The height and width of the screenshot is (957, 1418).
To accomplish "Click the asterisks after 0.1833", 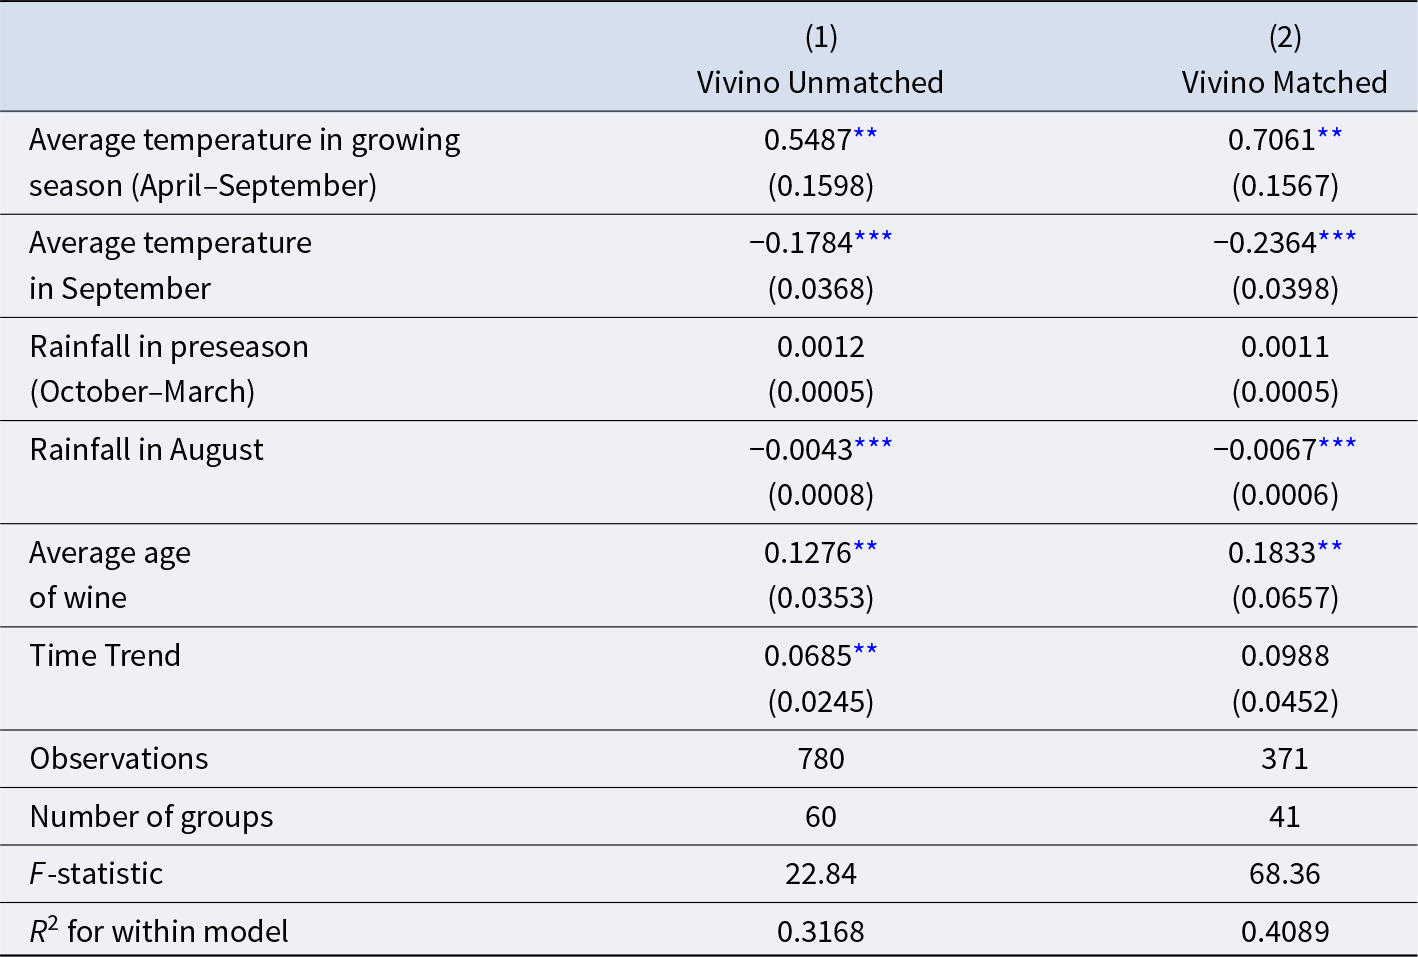I will (x=1330, y=548).
